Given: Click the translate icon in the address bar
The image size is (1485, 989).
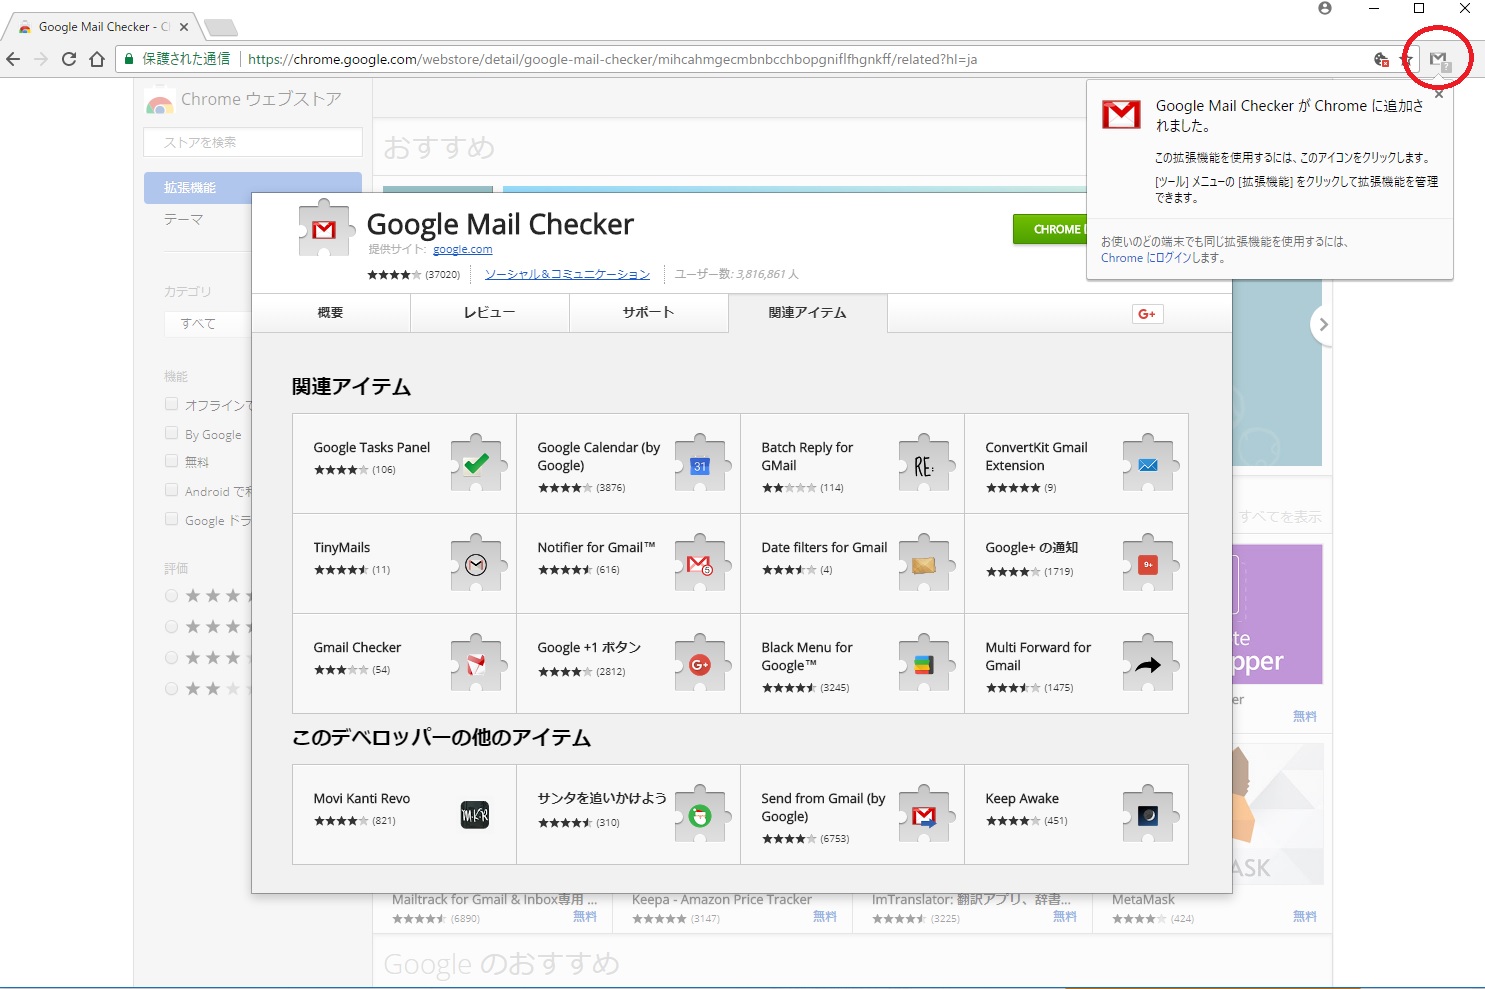Looking at the screenshot, I should [x=1381, y=60].
